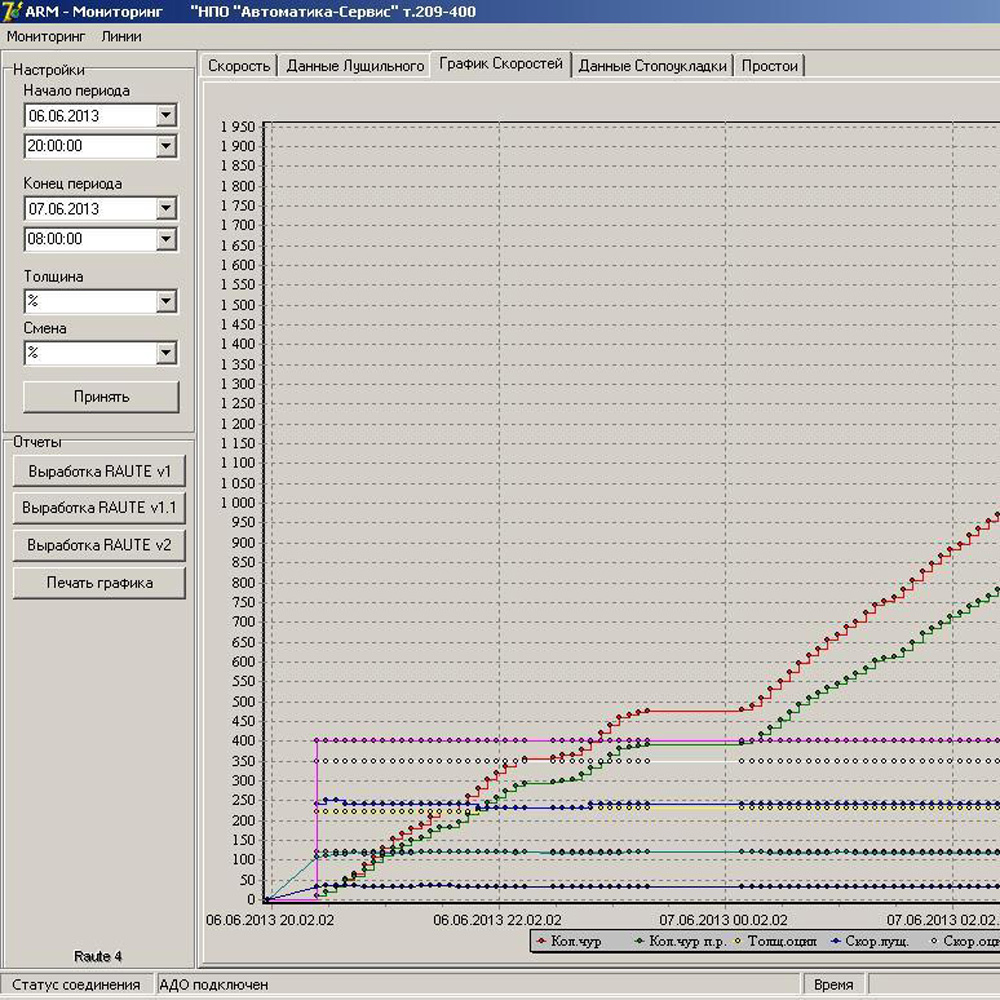Generate the Выработка RAUTE v2 report
1000x1000 pixels.
(99, 545)
